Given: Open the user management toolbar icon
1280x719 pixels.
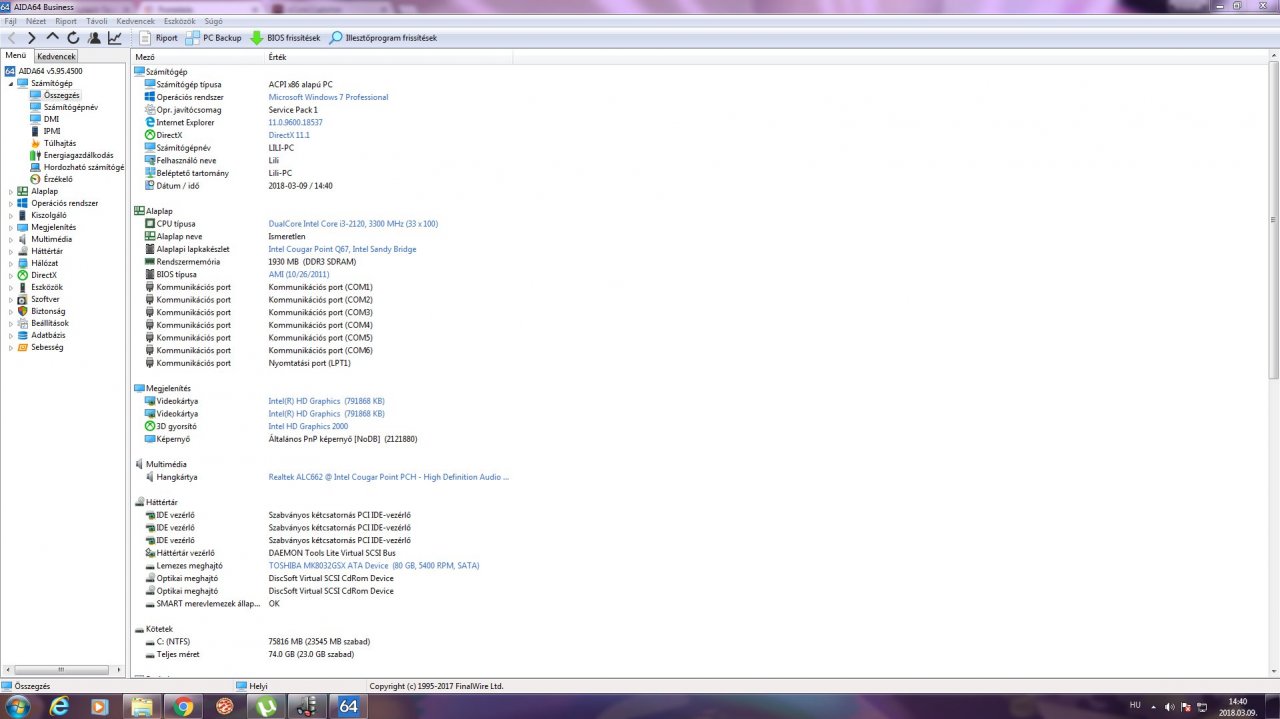Looking at the screenshot, I should tap(94, 38).
